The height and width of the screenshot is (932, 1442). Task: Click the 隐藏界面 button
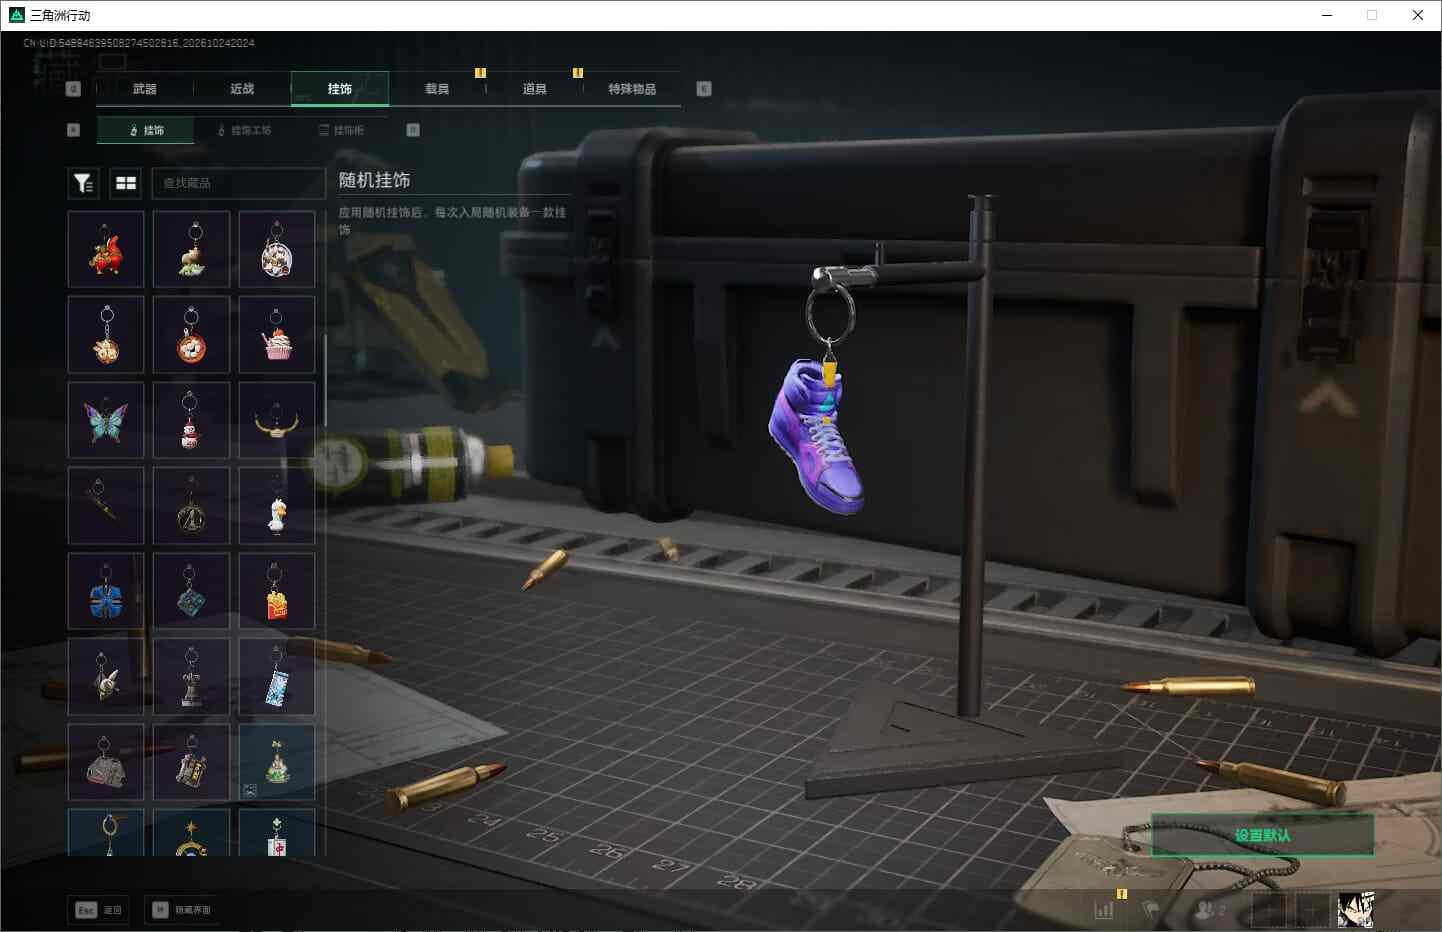point(184,910)
